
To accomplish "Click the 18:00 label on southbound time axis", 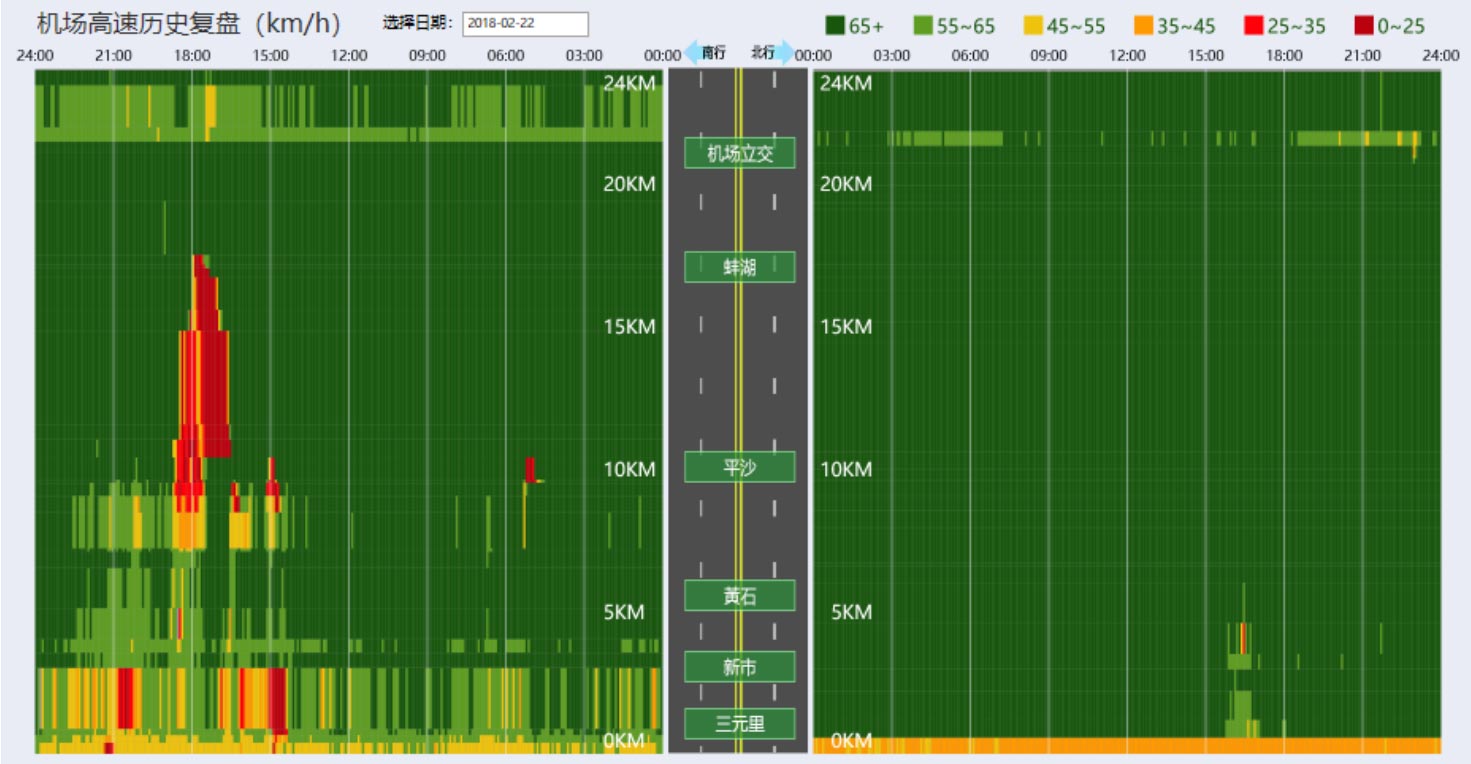I will coord(192,56).
